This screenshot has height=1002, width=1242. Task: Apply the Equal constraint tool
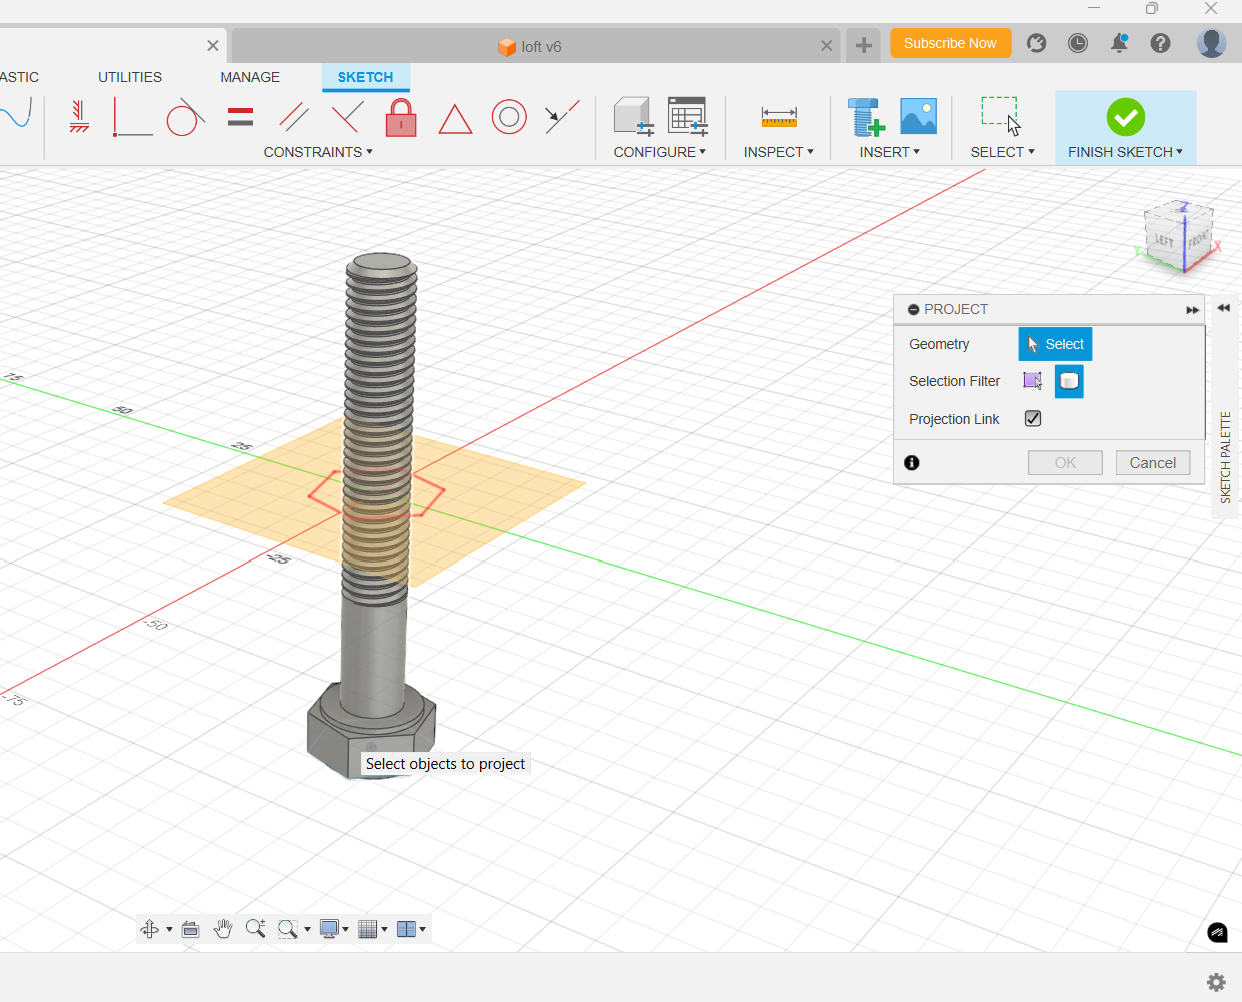coord(240,117)
